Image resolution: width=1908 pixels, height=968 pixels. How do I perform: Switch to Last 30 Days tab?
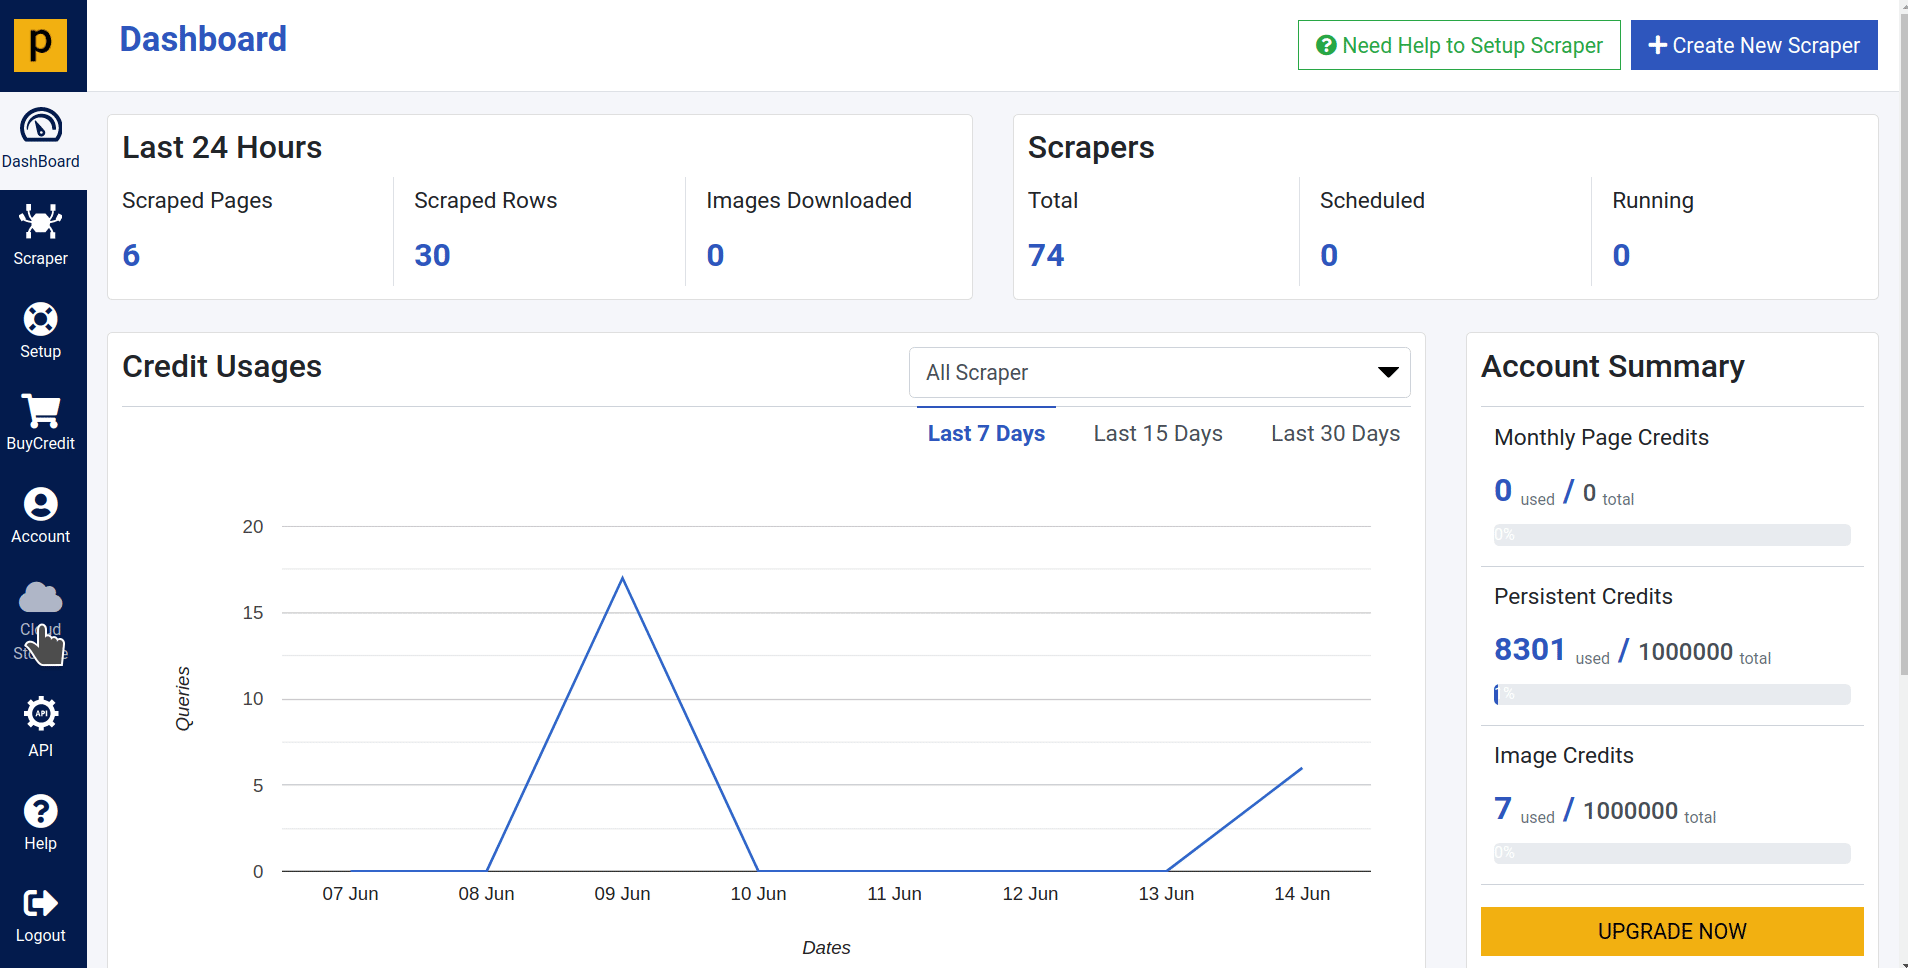[1335, 434]
